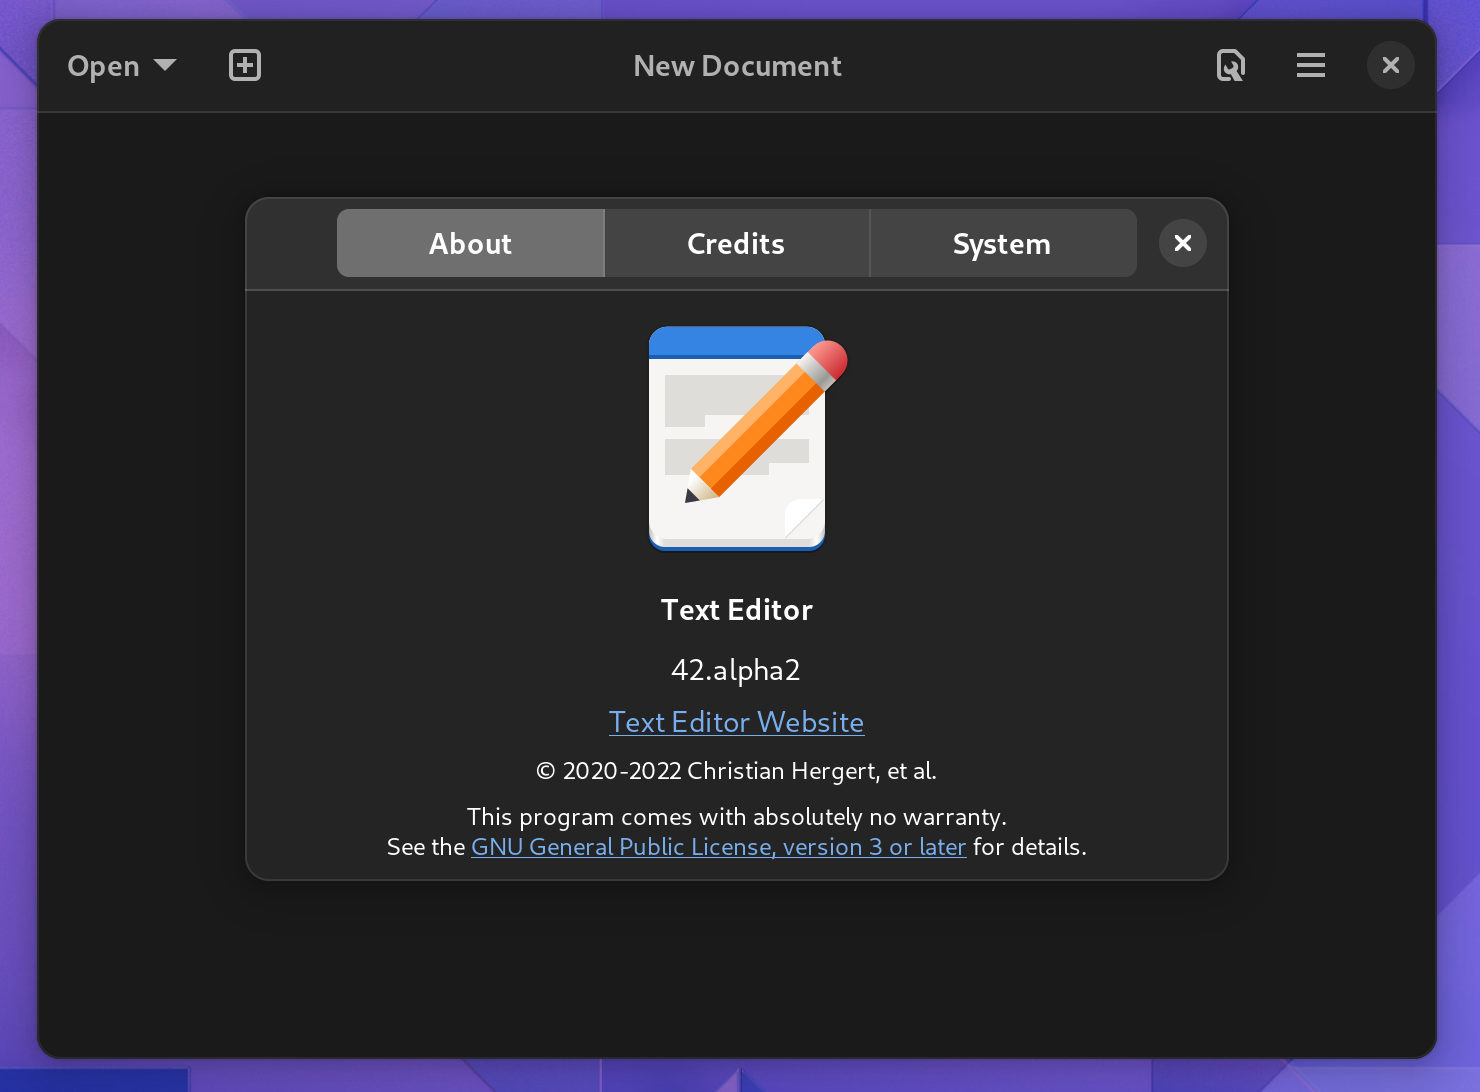Follow the Text Editor Website link
This screenshot has width=1480, height=1092.
coord(736,722)
